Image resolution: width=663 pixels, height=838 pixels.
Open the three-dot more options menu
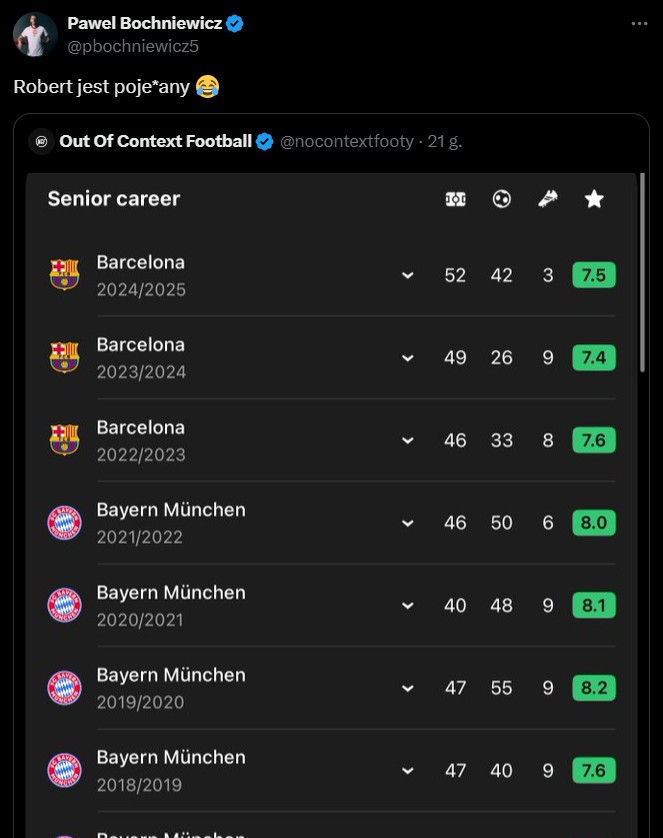point(639,24)
